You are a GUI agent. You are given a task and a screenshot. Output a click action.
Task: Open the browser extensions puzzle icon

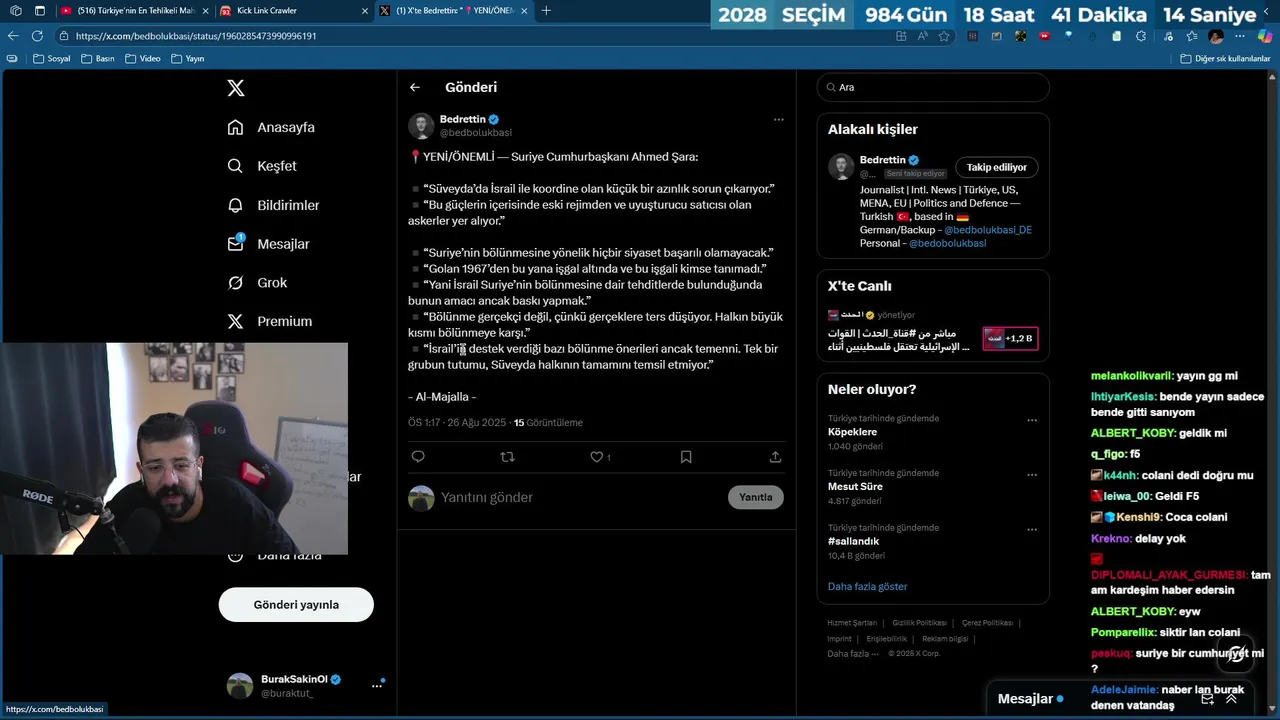pyautogui.click(x=1141, y=36)
